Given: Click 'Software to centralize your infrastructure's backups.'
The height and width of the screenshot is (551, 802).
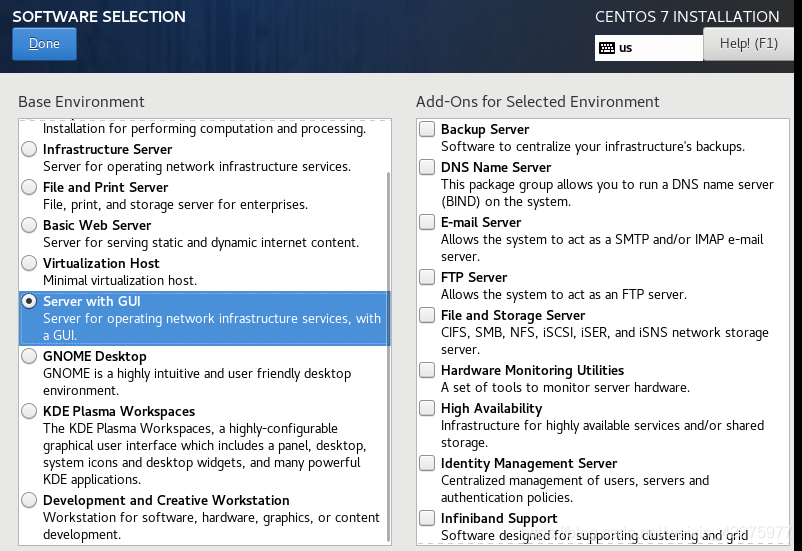Looking at the screenshot, I should 593,147.
